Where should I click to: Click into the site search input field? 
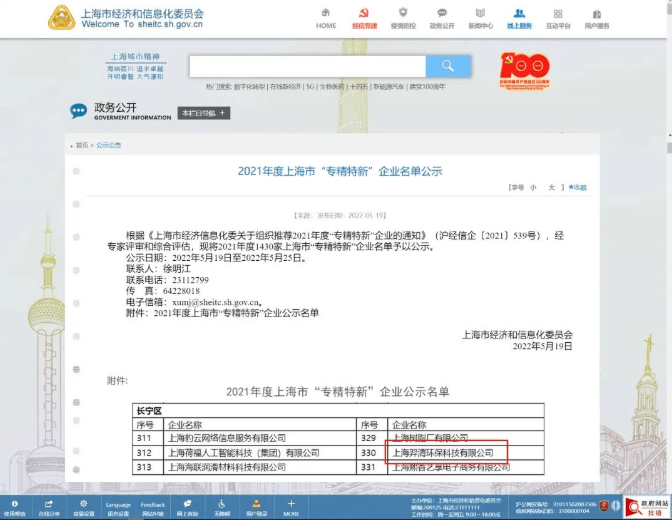[x=308, y=66]
